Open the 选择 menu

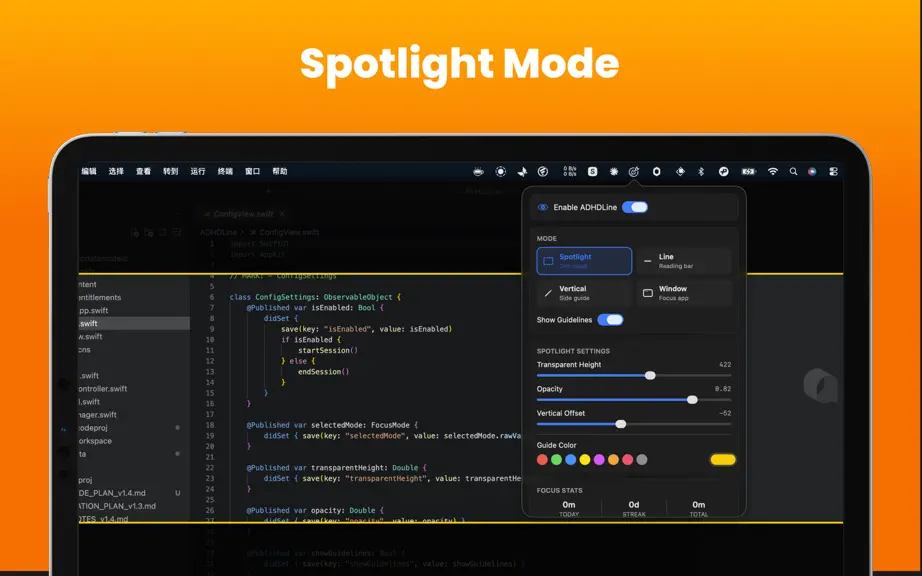(x=116, y=172)
